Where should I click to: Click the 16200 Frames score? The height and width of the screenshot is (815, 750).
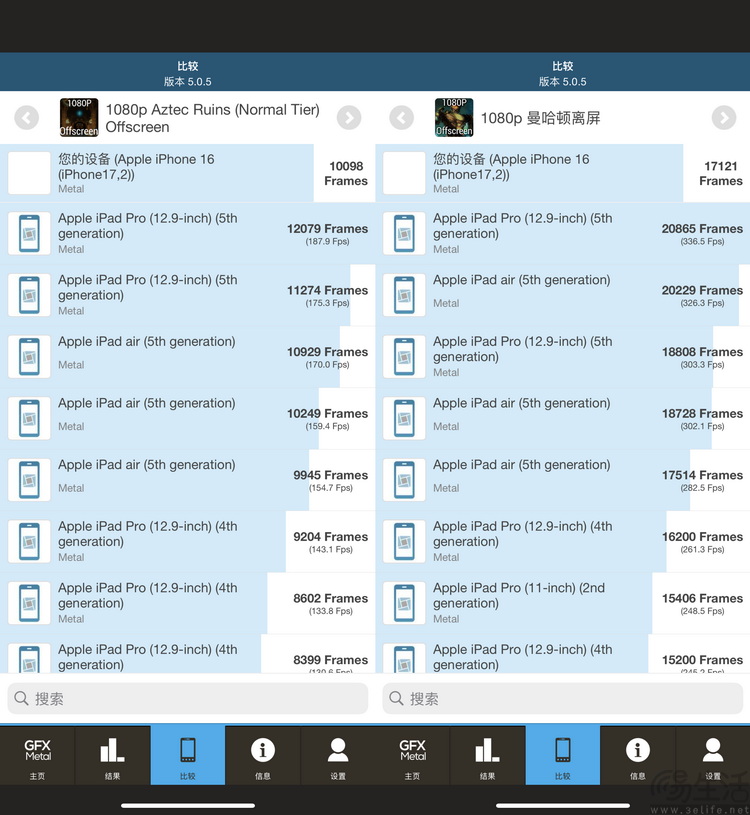(702, 536)
